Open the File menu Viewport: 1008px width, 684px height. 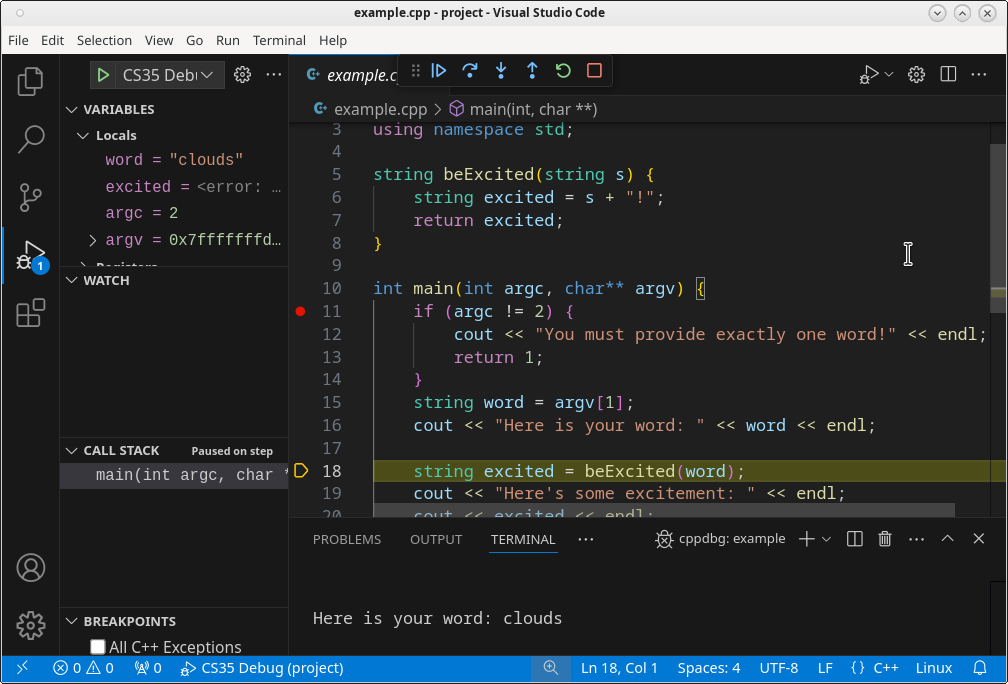[x=18, y=40]
